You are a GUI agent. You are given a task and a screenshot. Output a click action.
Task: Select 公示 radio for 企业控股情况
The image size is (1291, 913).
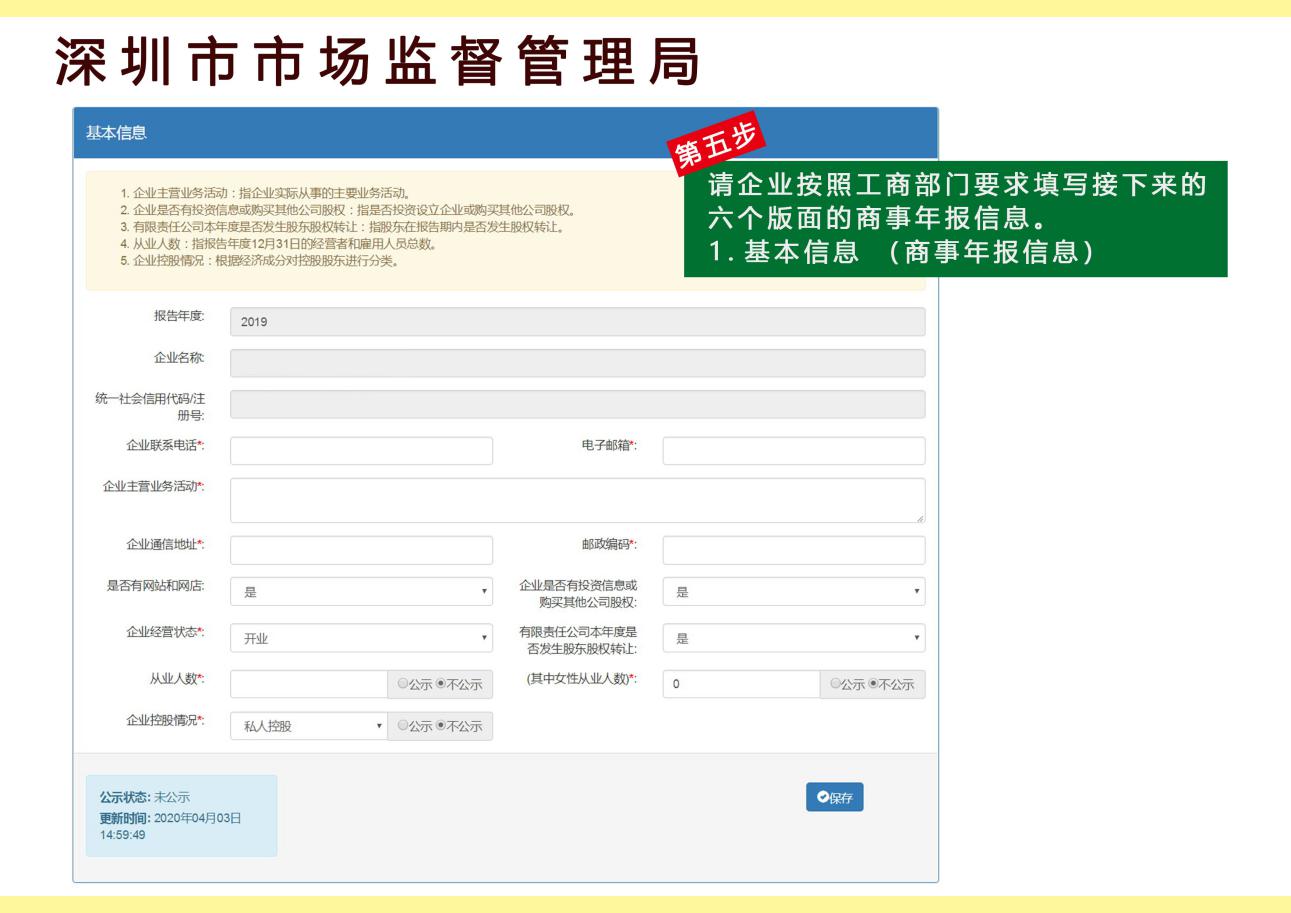coord(403,726)
